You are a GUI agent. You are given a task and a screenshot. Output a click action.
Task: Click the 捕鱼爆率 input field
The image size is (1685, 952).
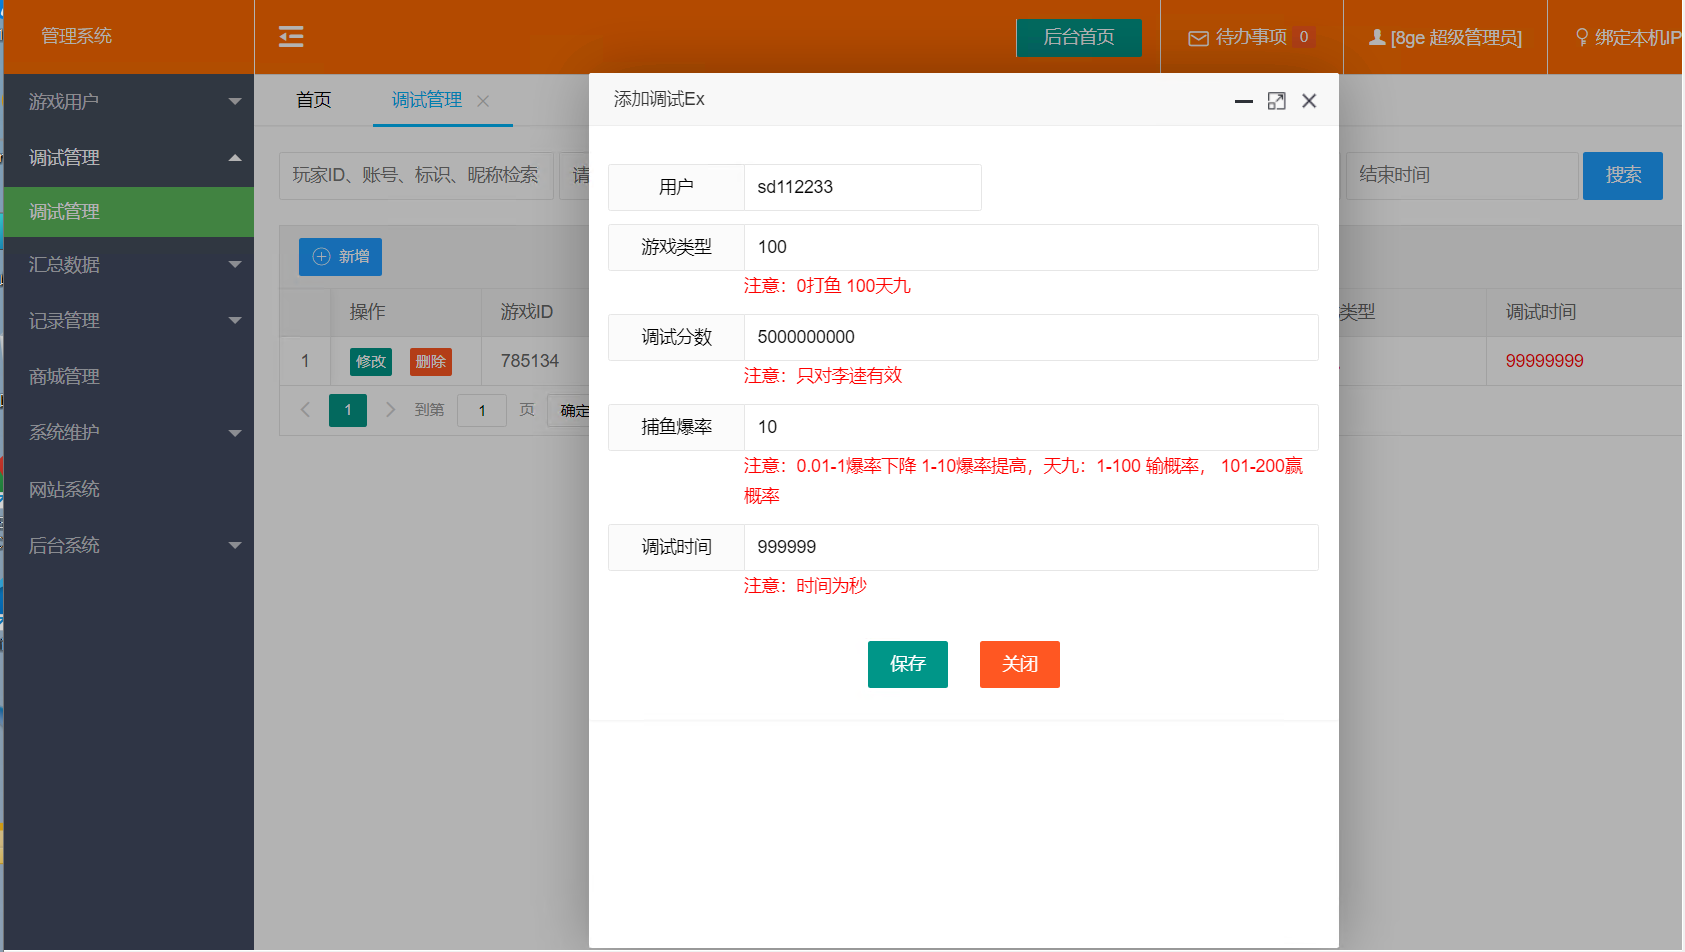1030,427
